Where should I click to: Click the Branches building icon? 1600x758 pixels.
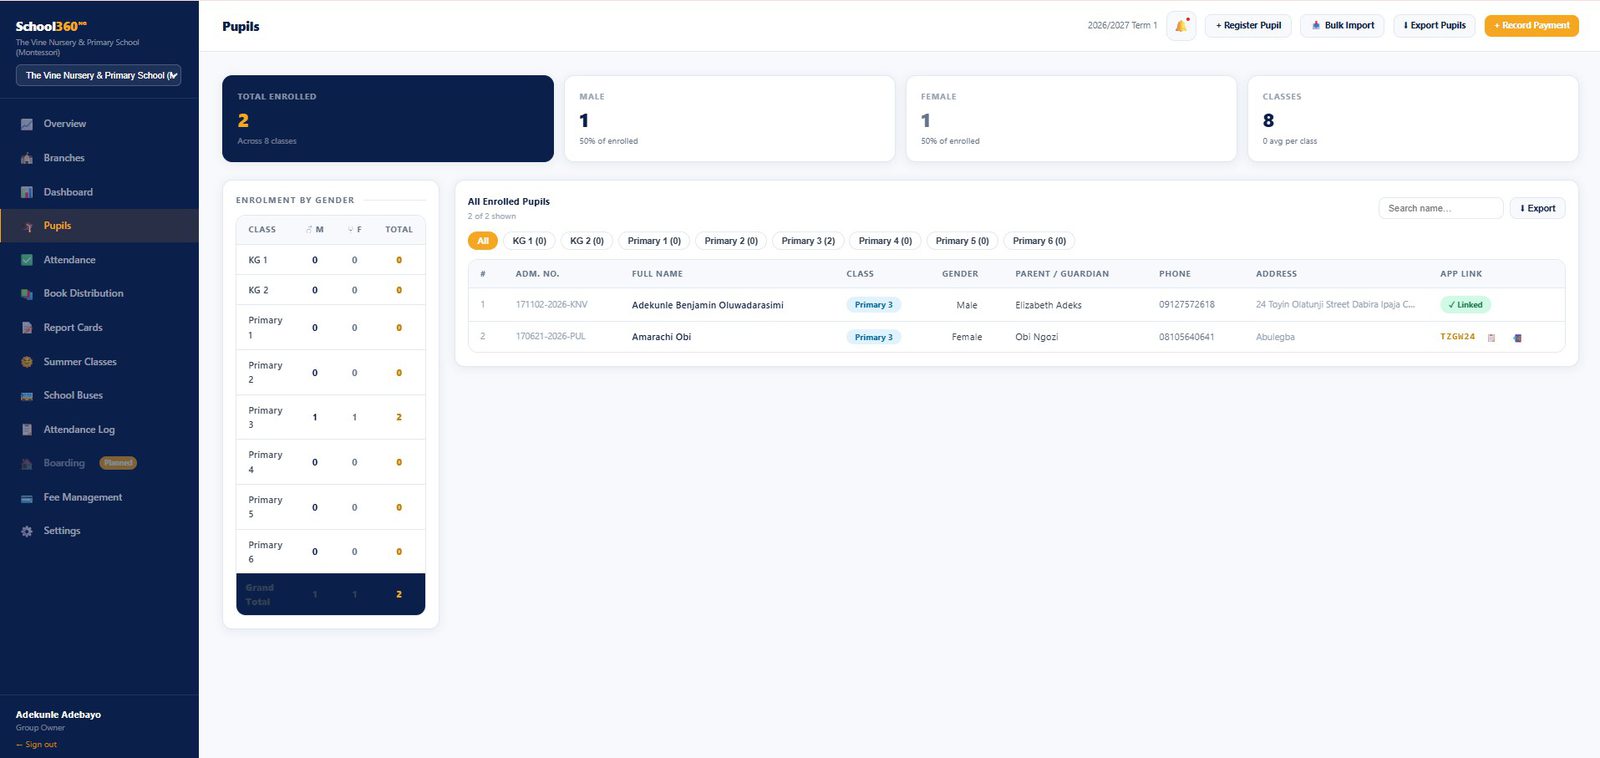pos(27,158)
